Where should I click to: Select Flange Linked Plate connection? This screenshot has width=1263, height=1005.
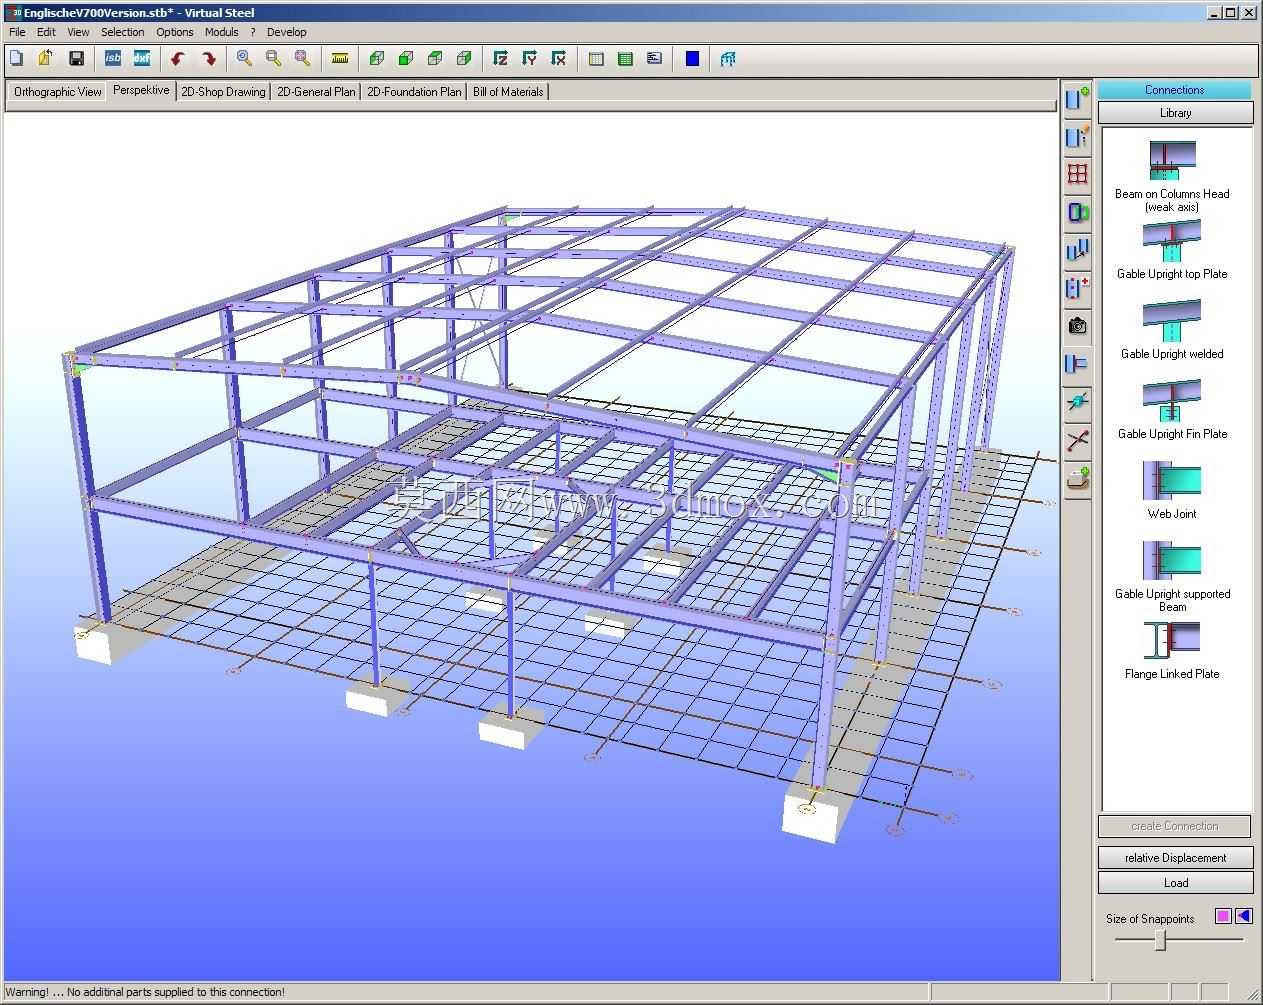tap(1172, 650)
